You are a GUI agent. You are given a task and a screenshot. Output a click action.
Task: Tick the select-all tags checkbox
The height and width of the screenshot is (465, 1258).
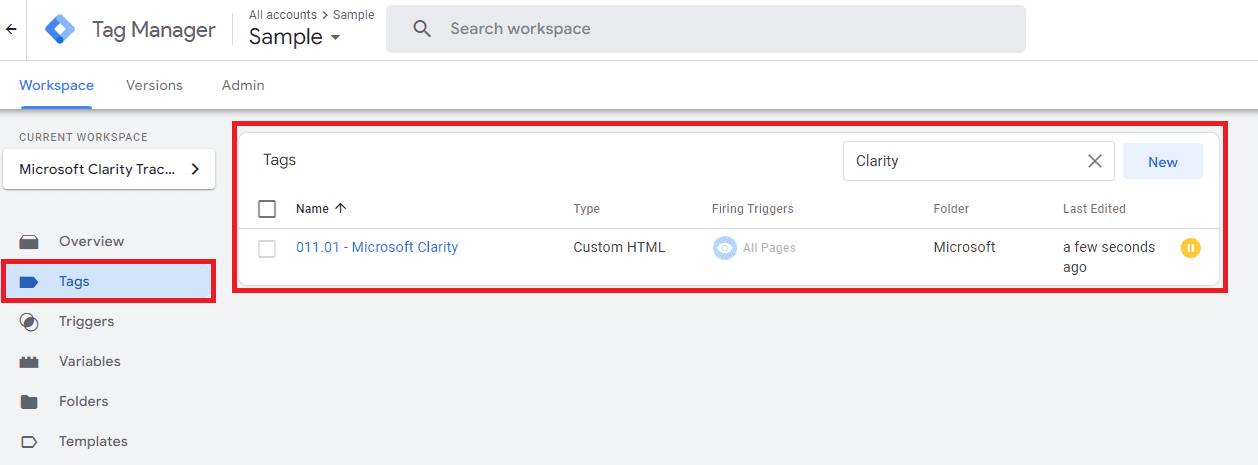click(267, 209)
